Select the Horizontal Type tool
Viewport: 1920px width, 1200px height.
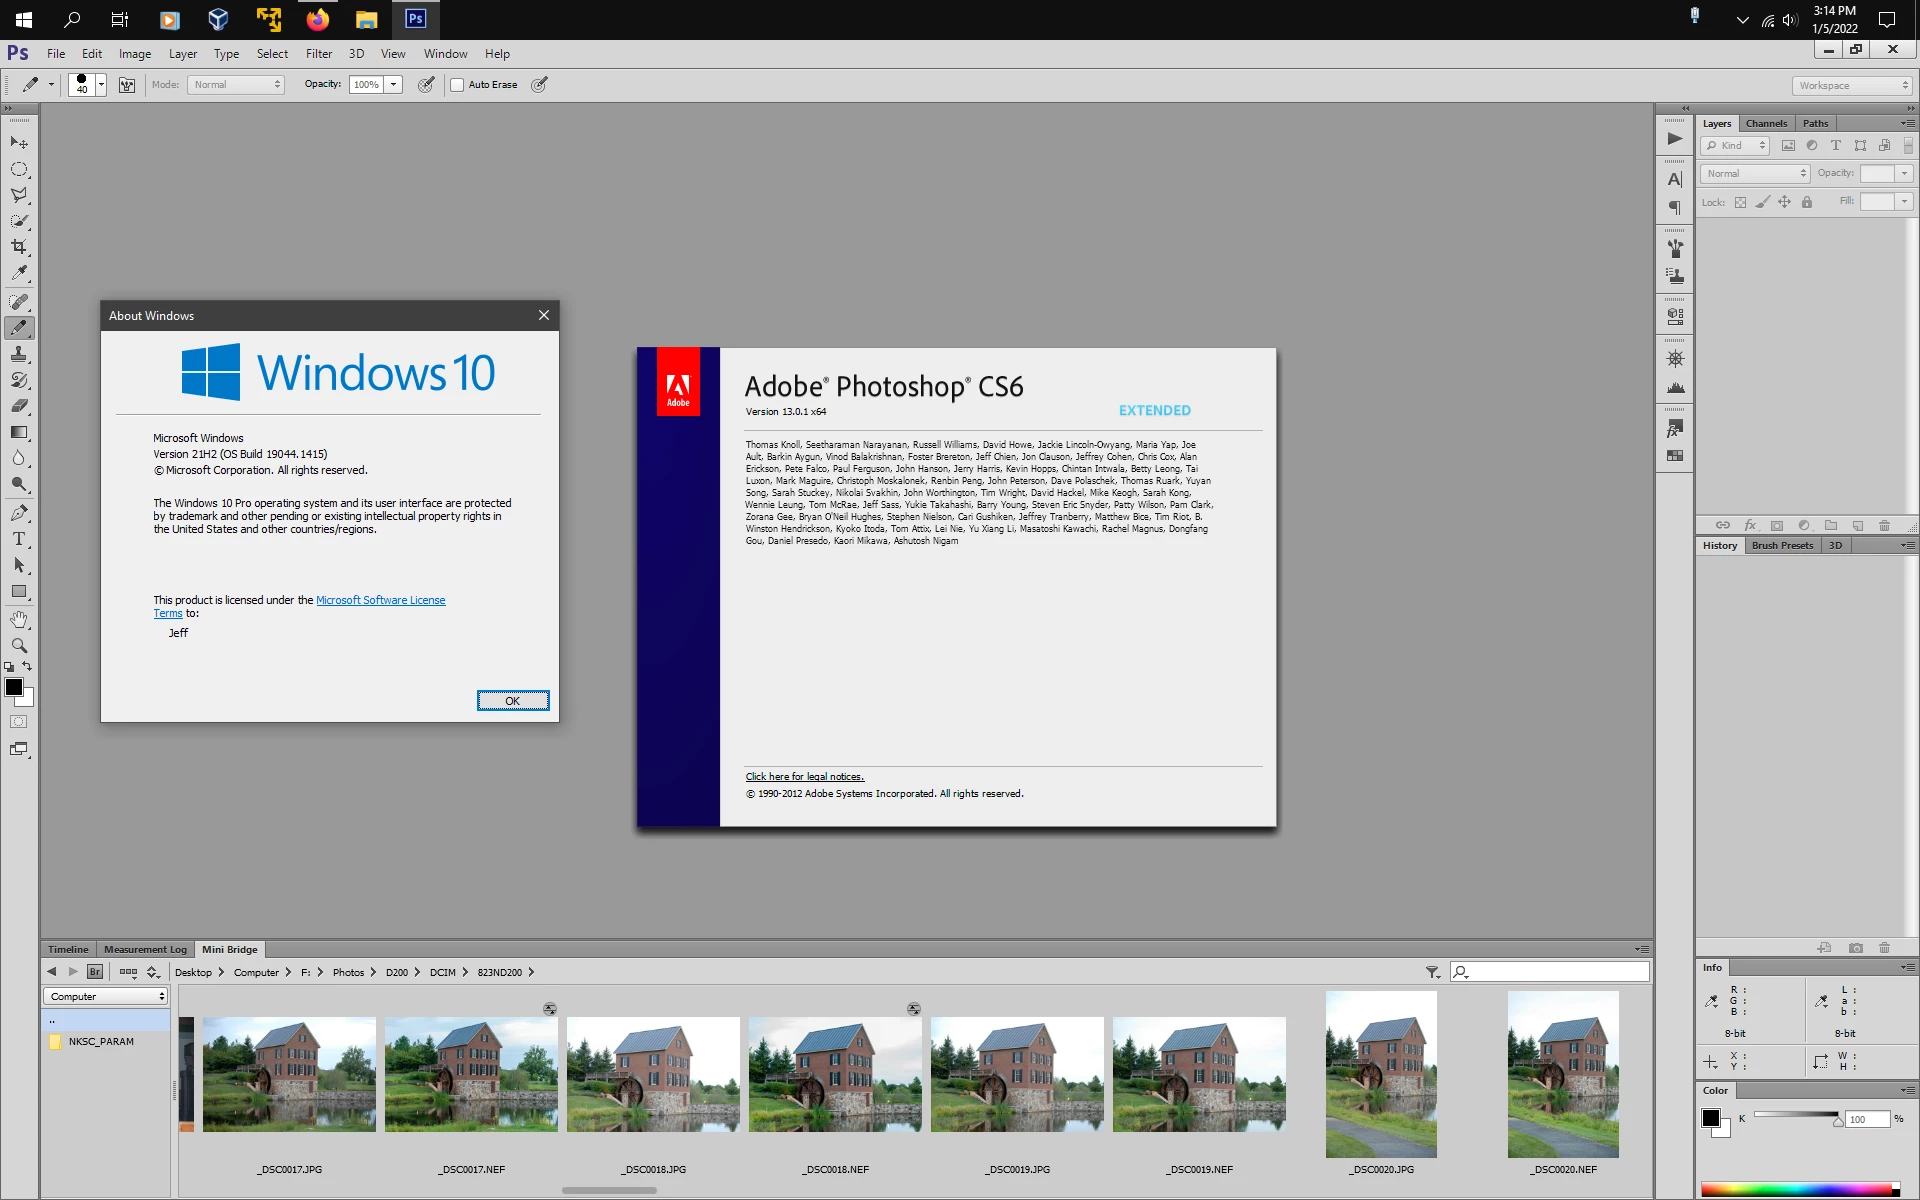coord(19,539)
